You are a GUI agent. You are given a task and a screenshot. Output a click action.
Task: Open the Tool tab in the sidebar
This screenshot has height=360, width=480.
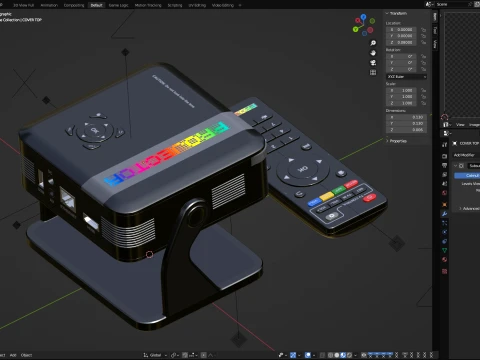coord(435,31)
